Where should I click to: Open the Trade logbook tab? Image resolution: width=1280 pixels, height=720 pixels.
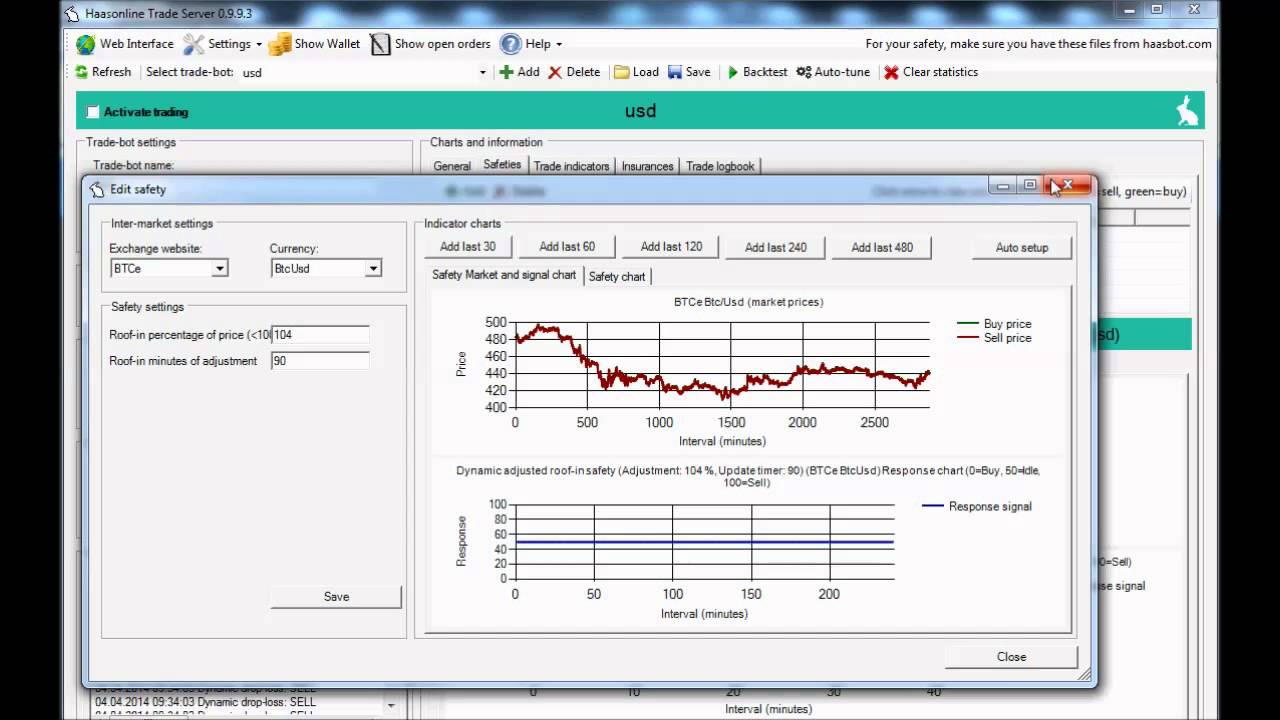[720, 166]
